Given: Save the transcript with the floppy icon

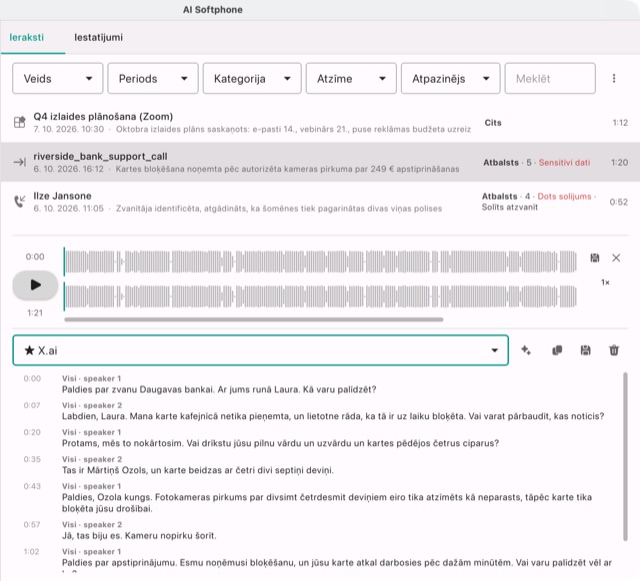Looking at the screenshot, I should click(585, 350).
